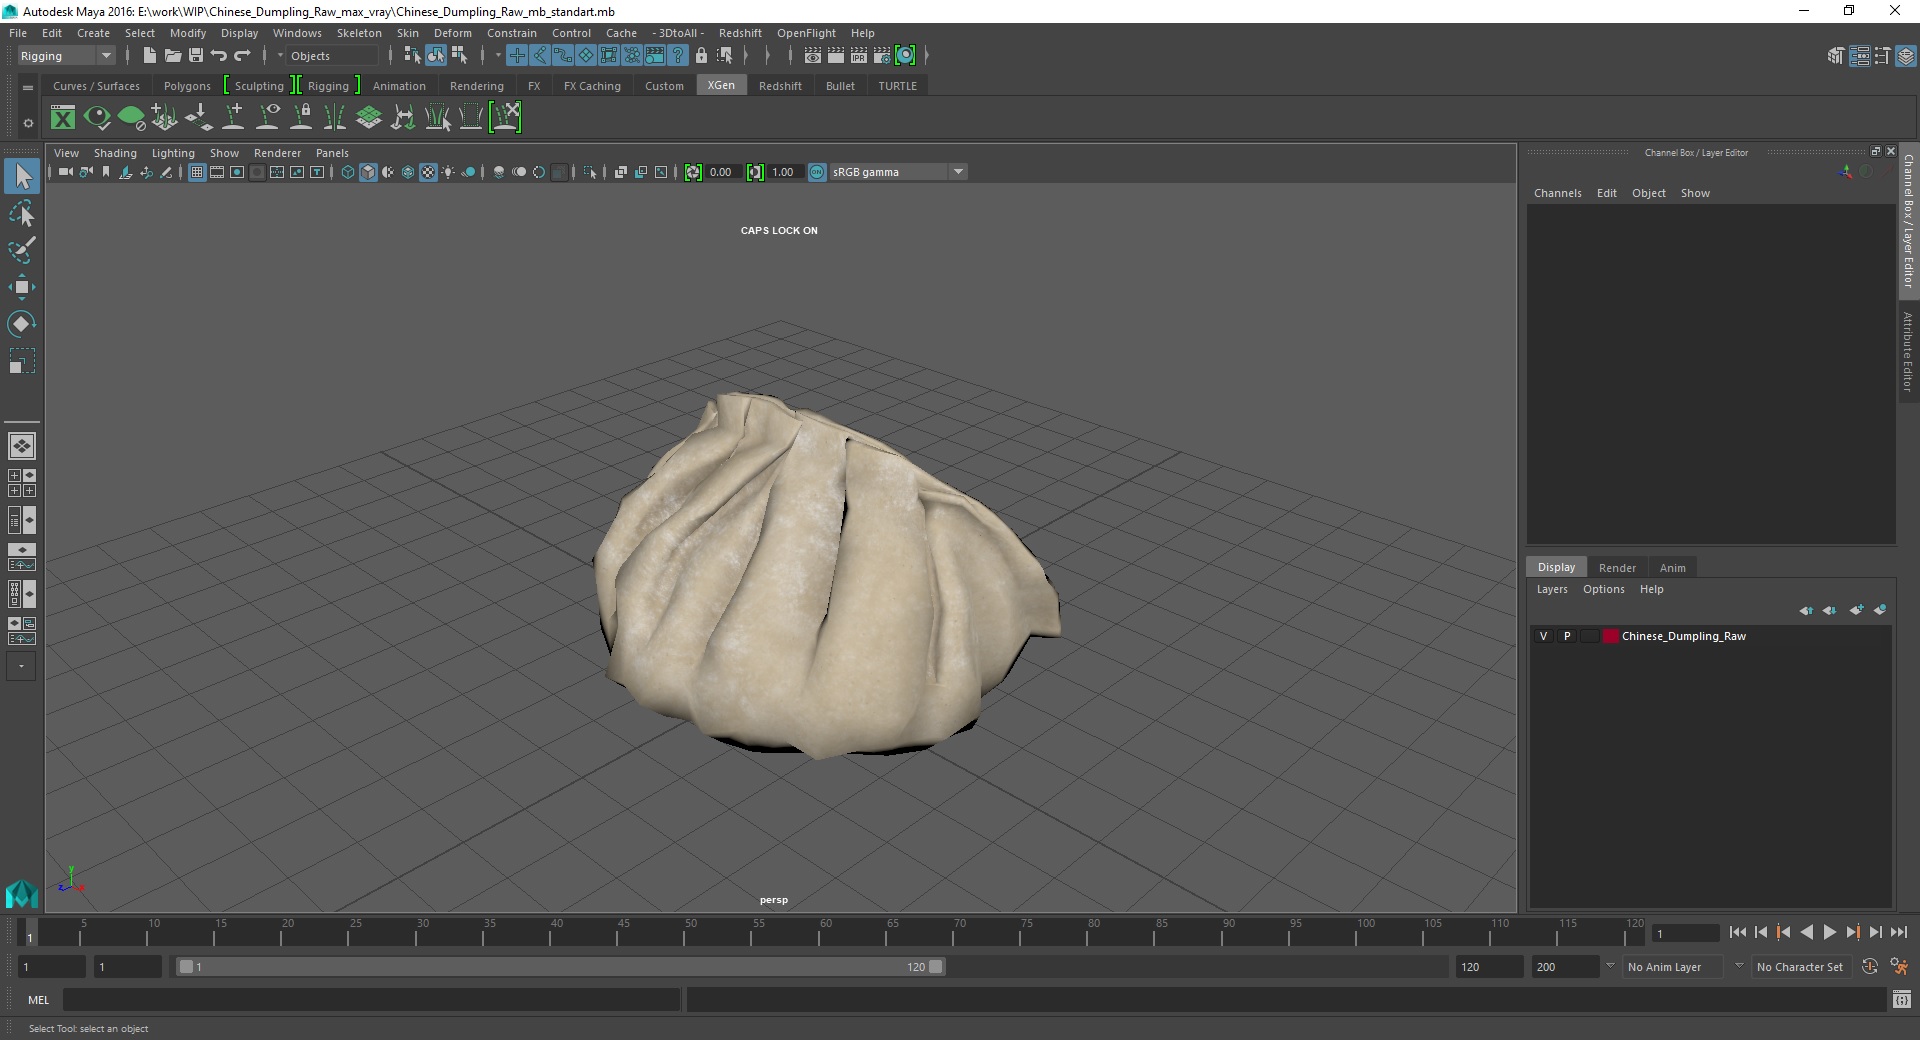
Task: Play the animation forwards
Action: (1829, 932)
